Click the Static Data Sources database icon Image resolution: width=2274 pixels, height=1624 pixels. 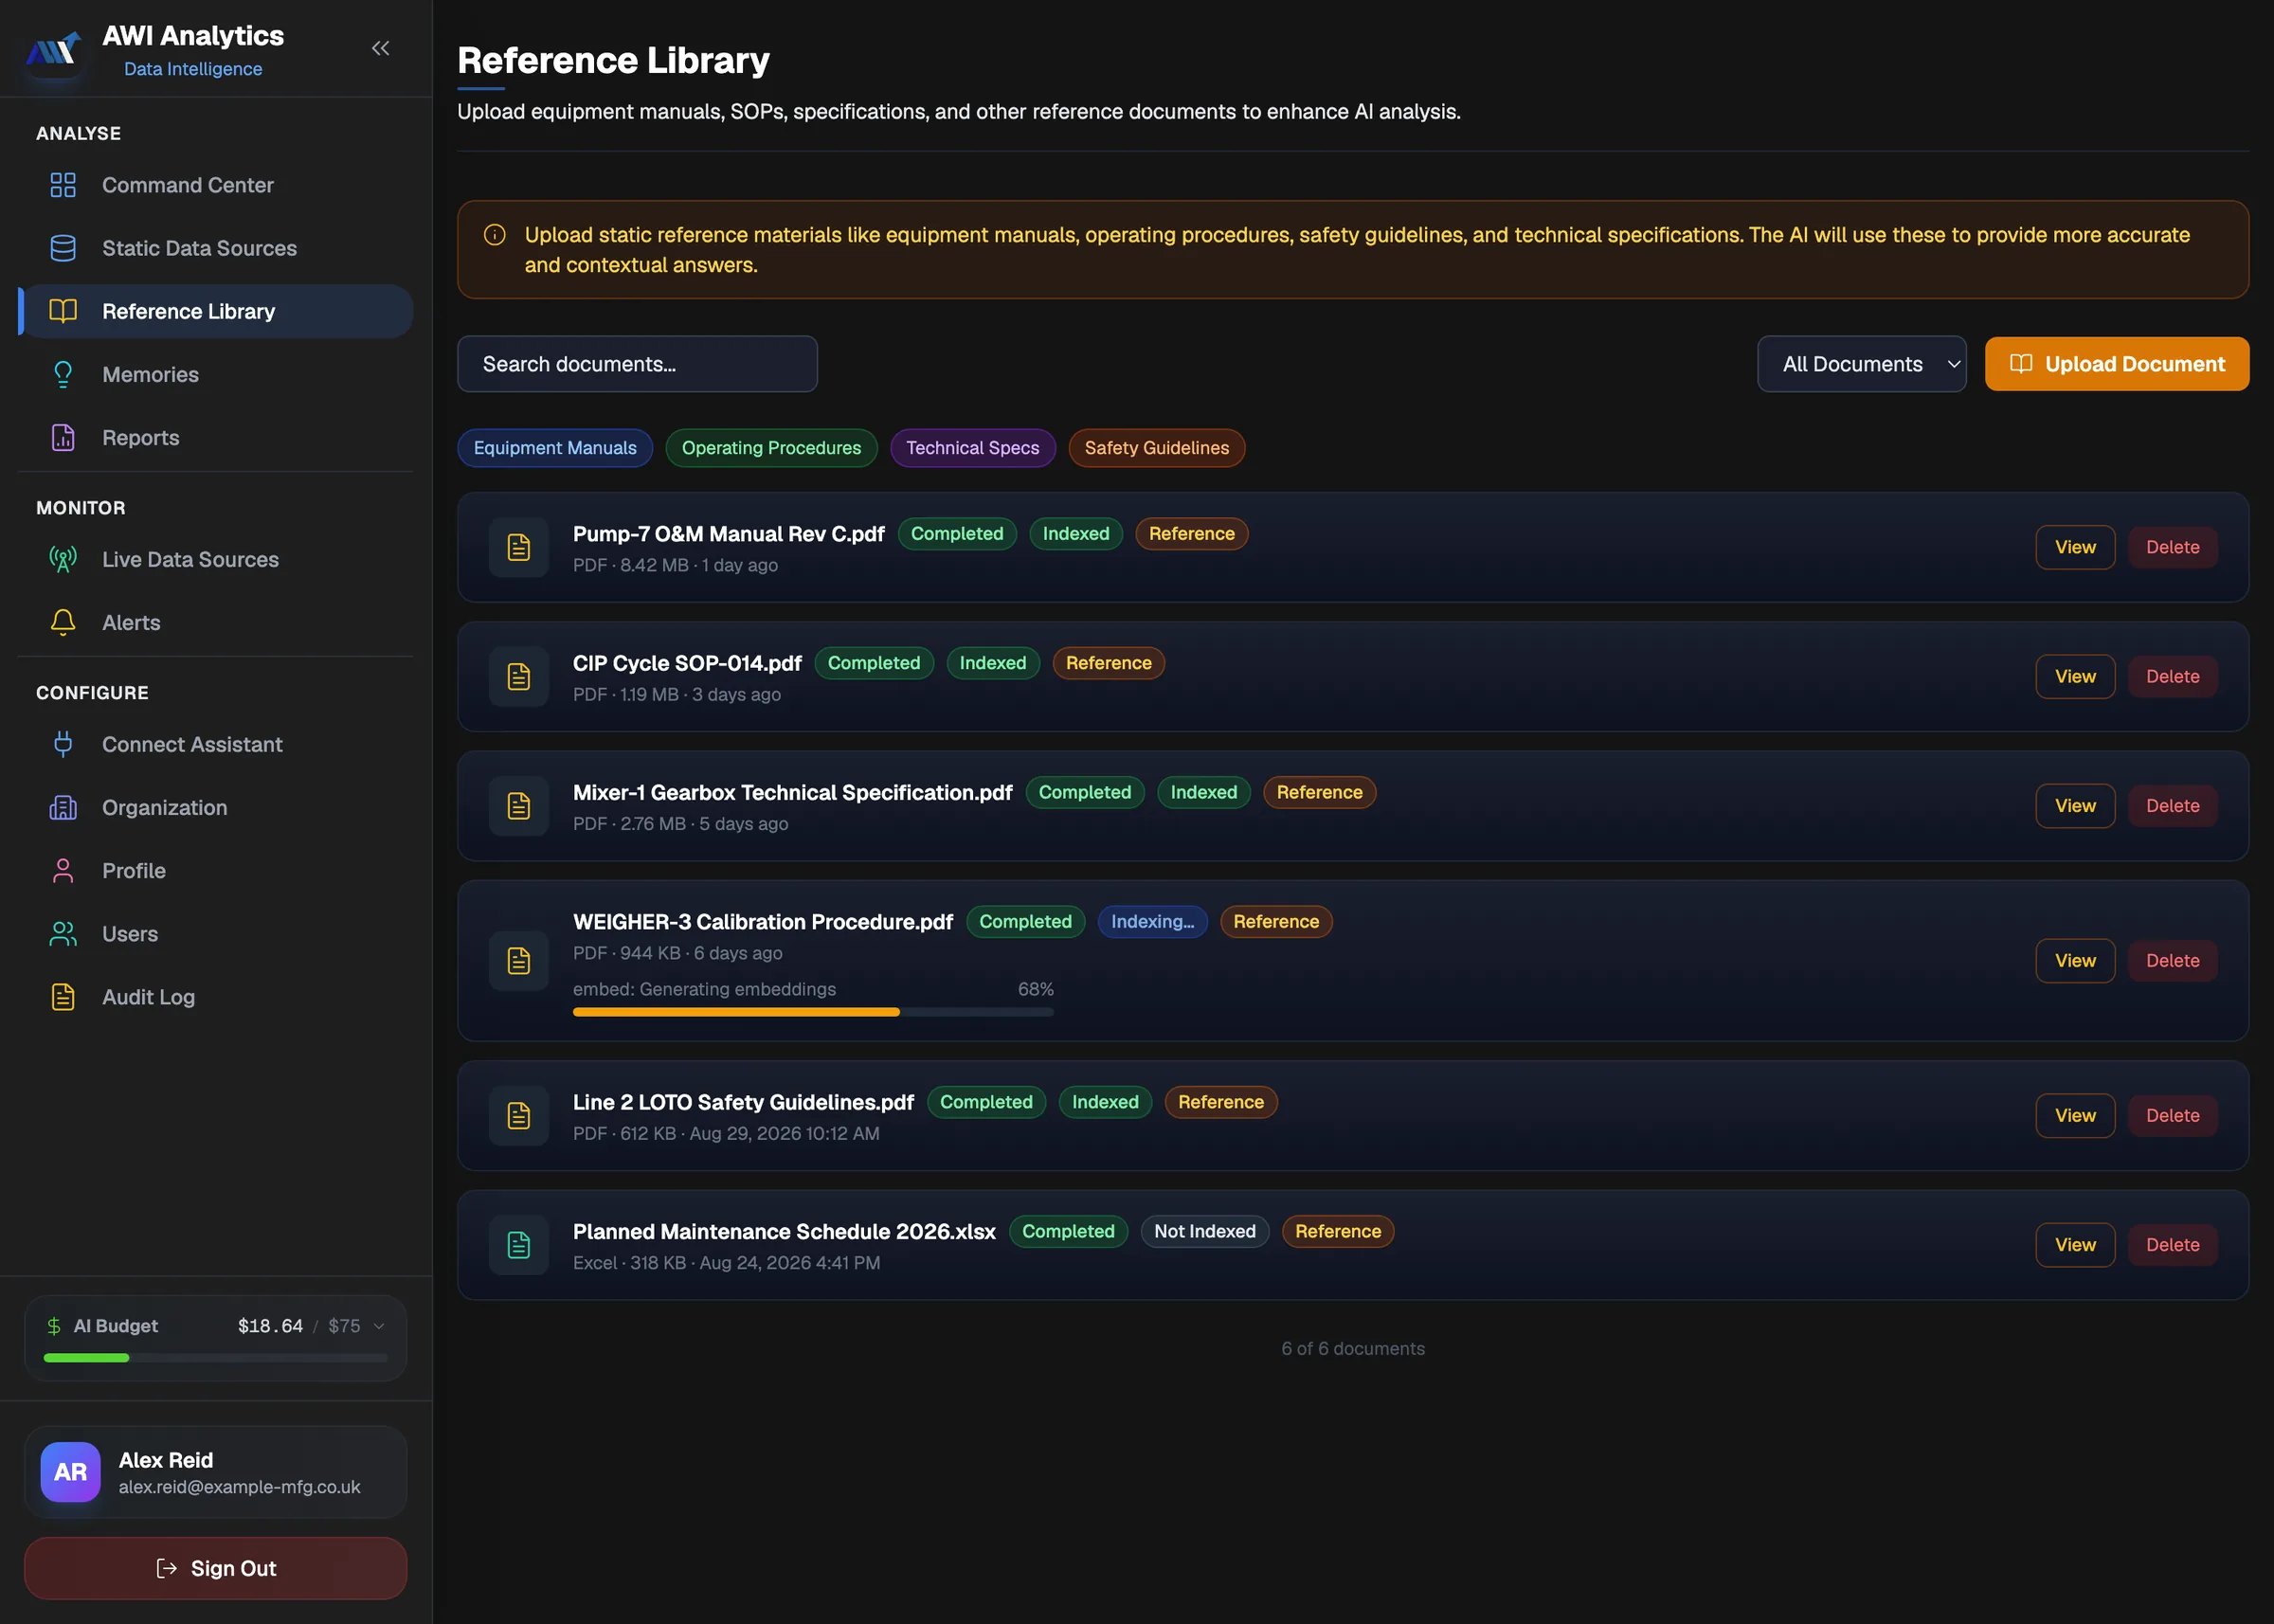point(63,248)
